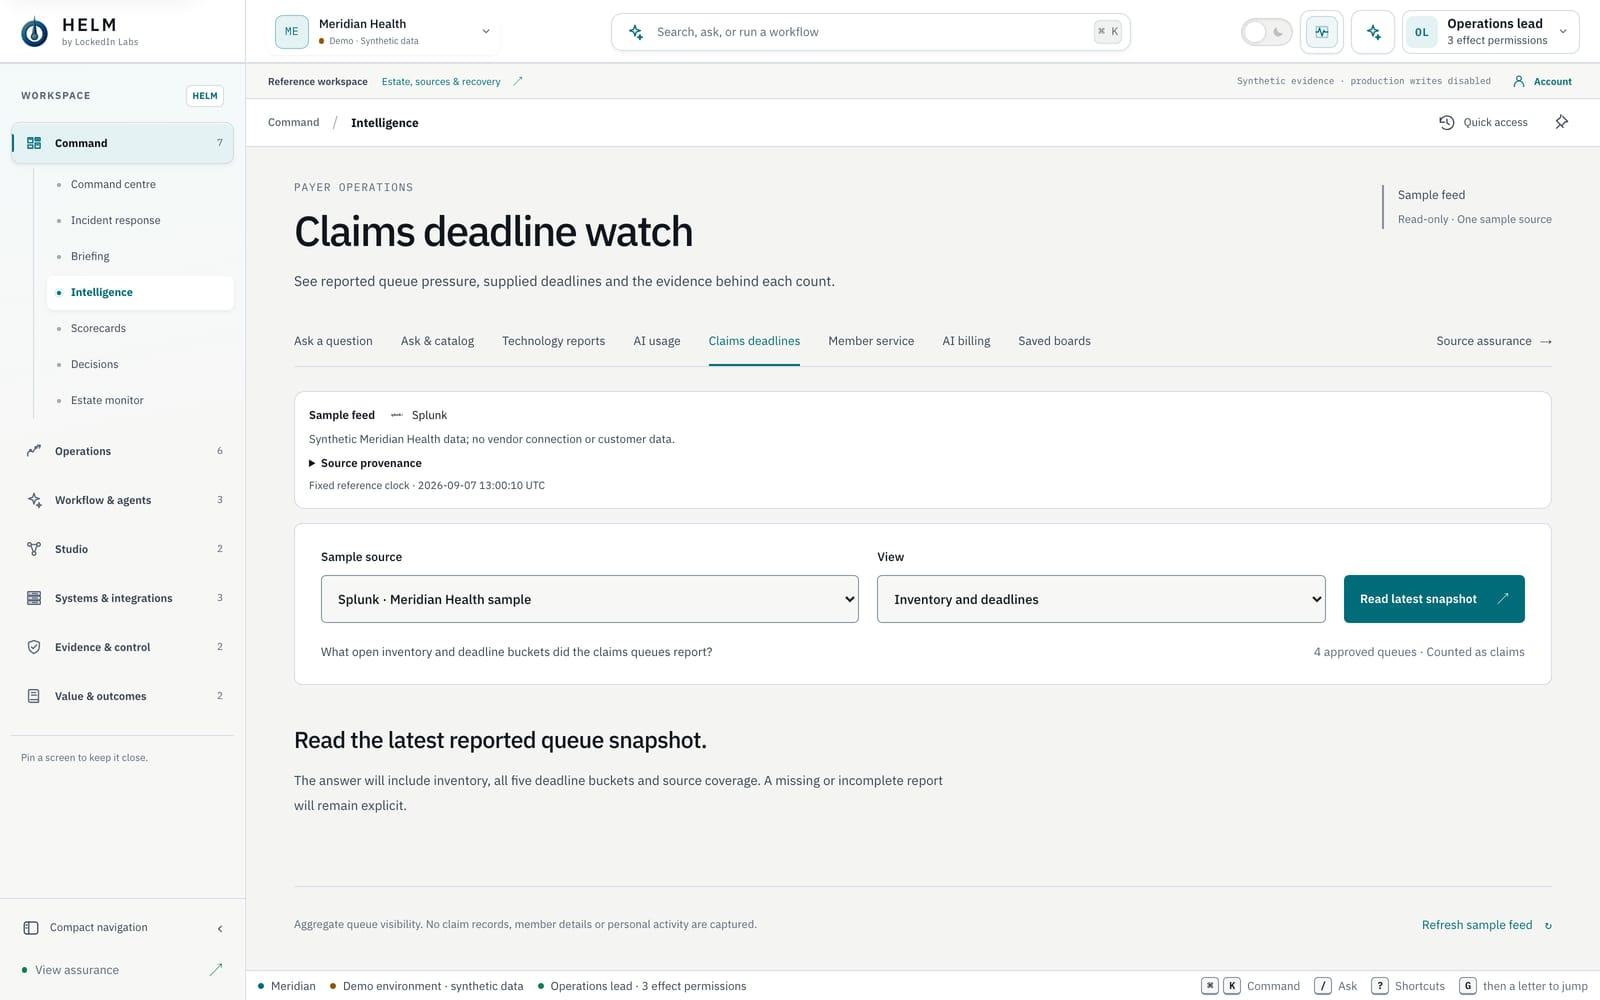
Task: Open the Sample source select box
Action: tap(589, 599)
